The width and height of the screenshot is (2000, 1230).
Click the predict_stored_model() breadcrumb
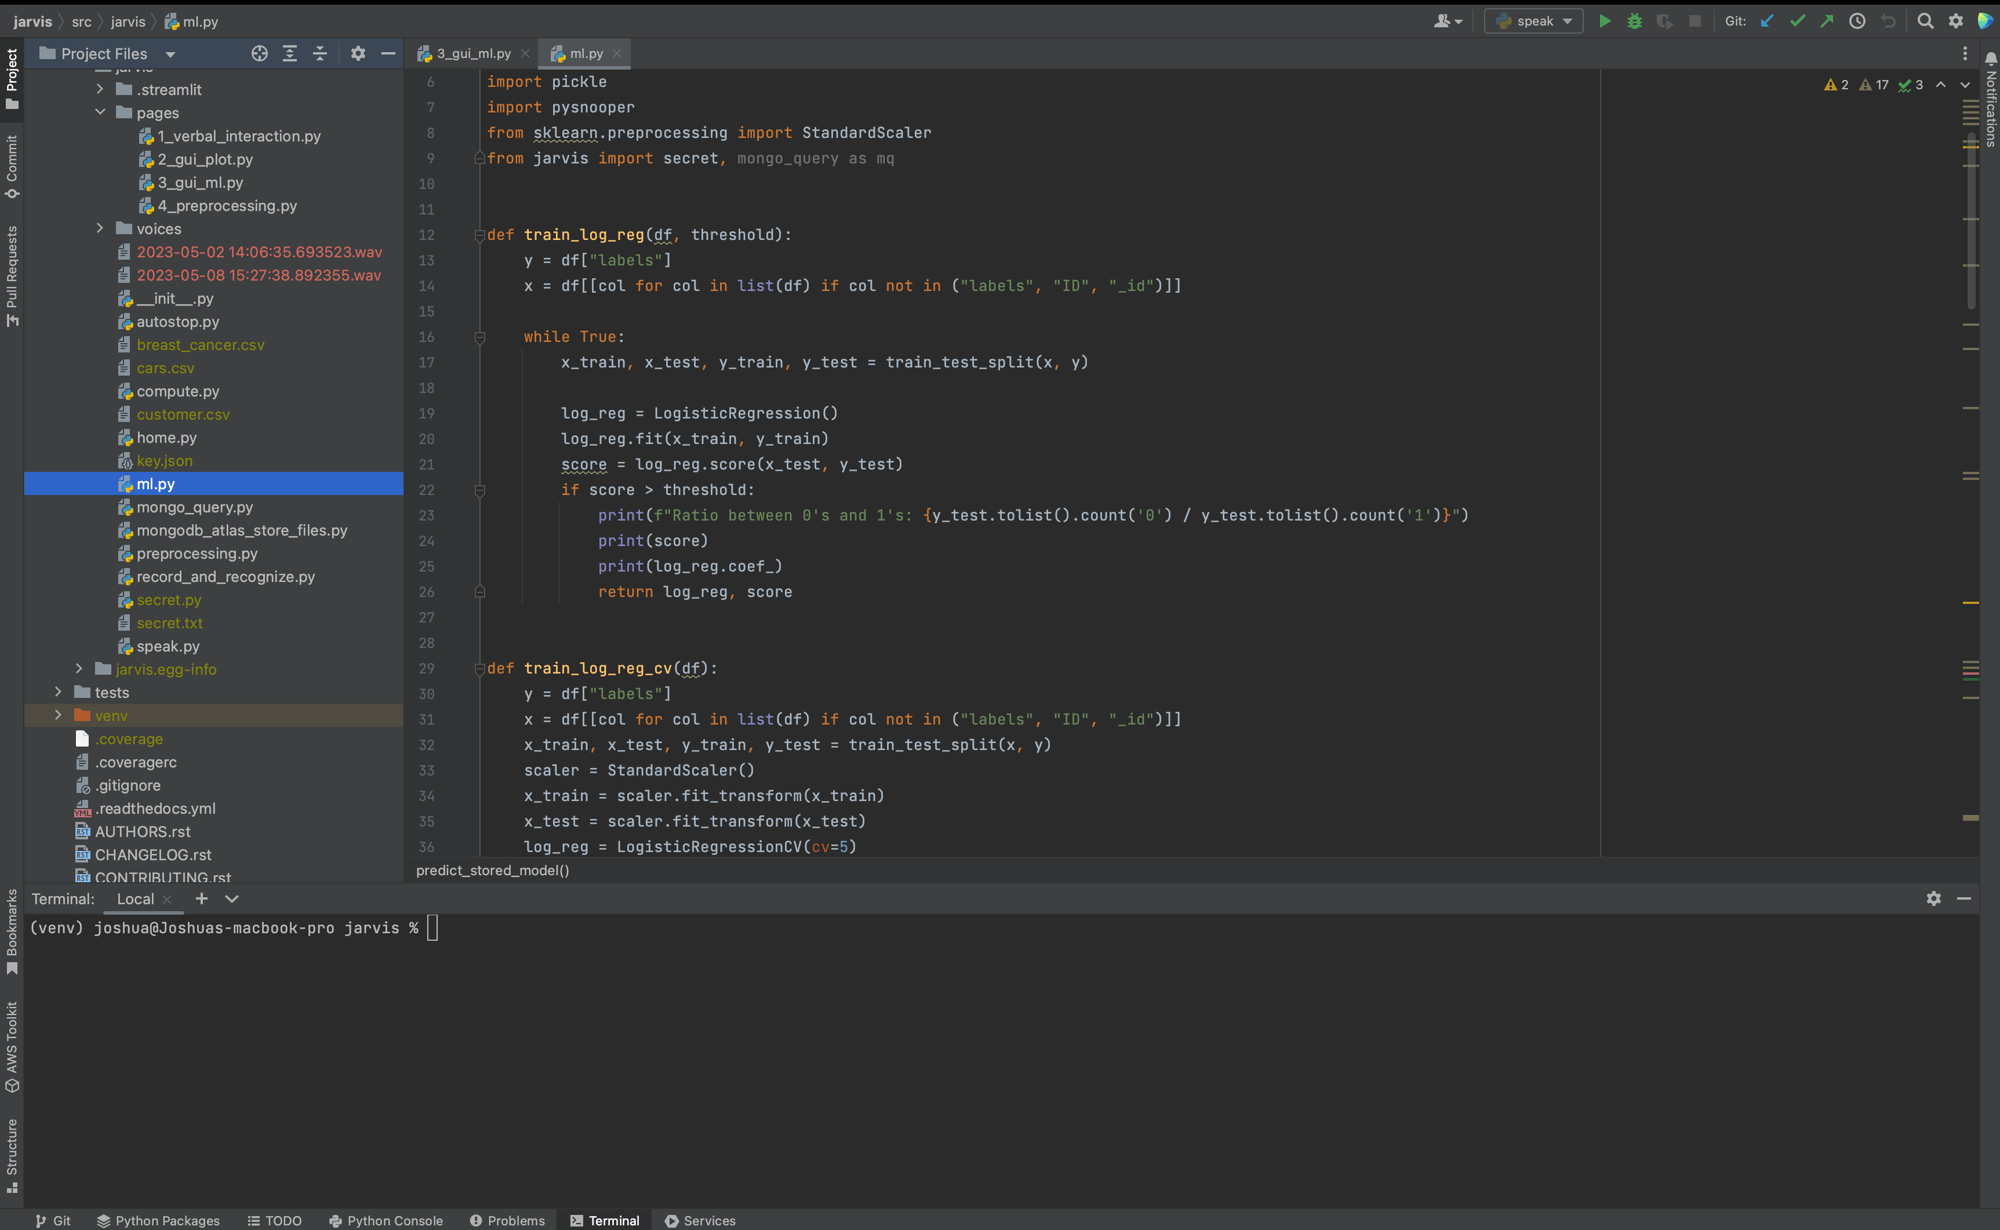coord(492,870)
